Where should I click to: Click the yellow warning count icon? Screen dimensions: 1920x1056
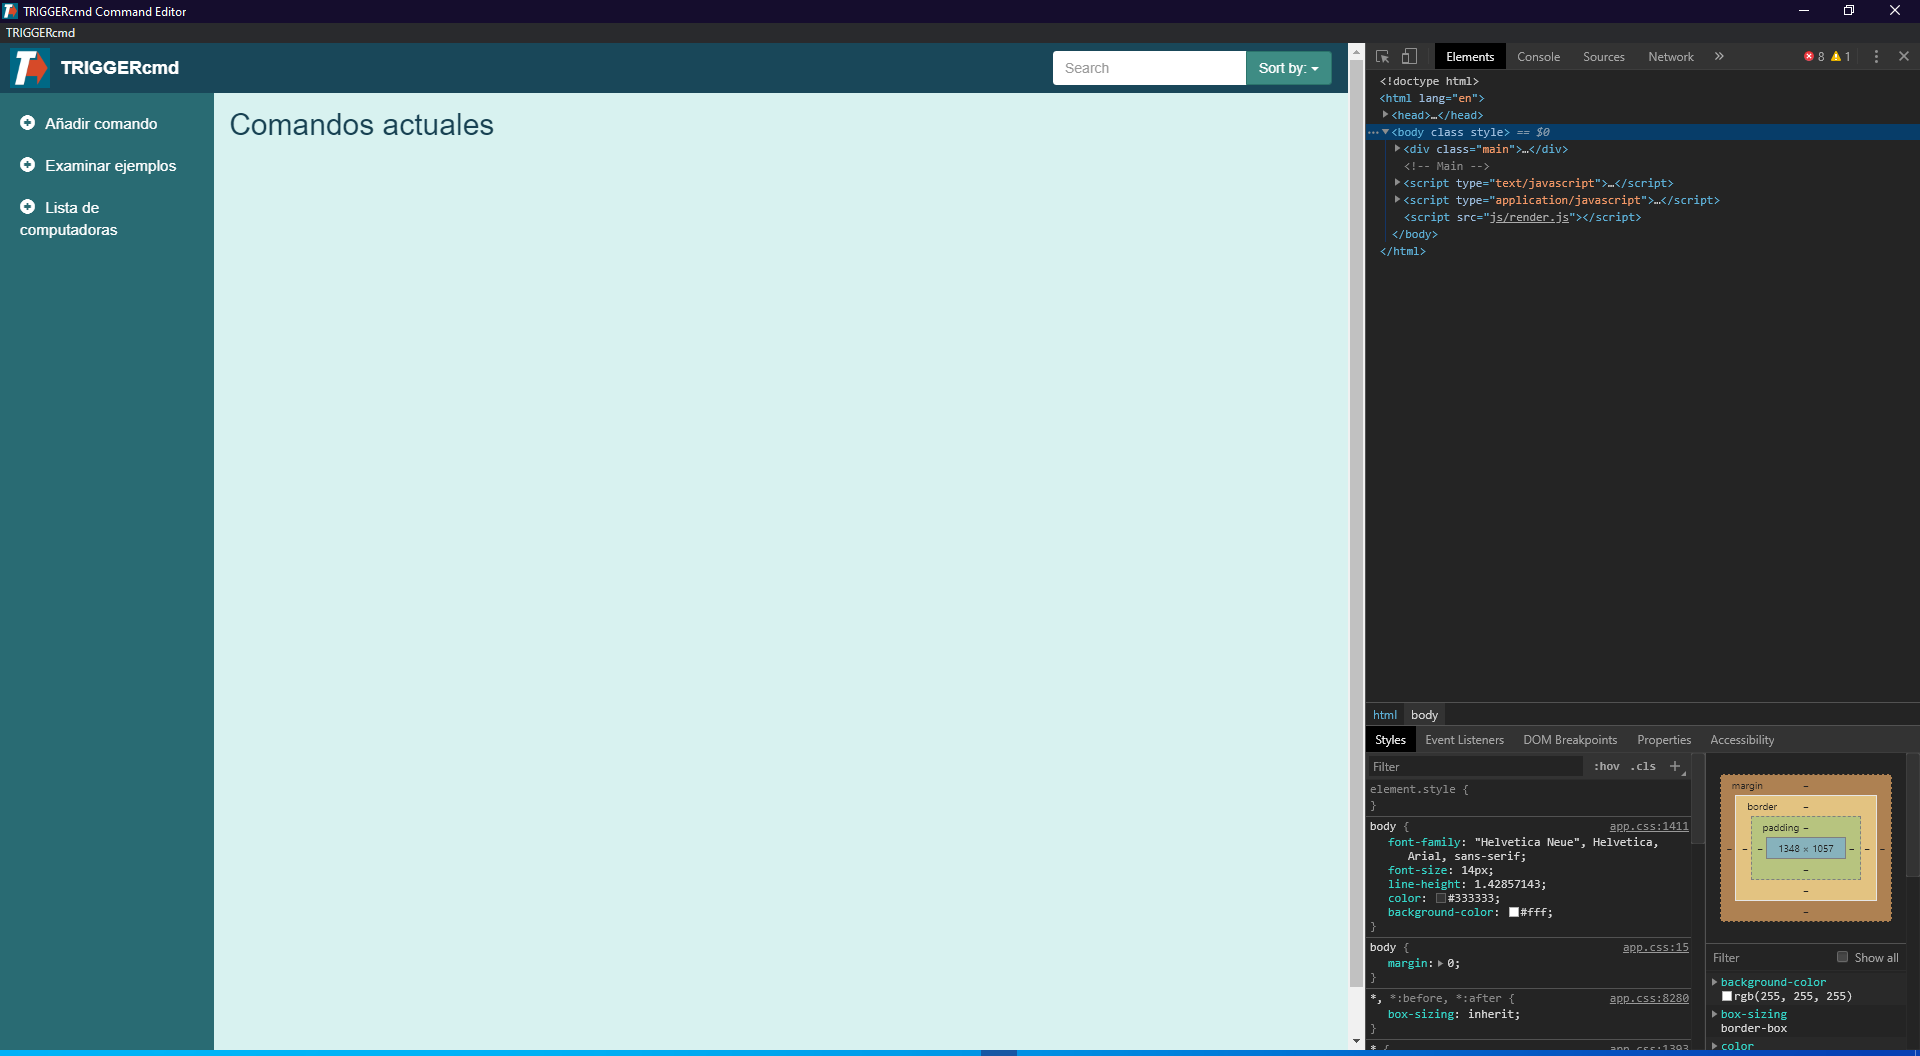(x=1836, y=56)
